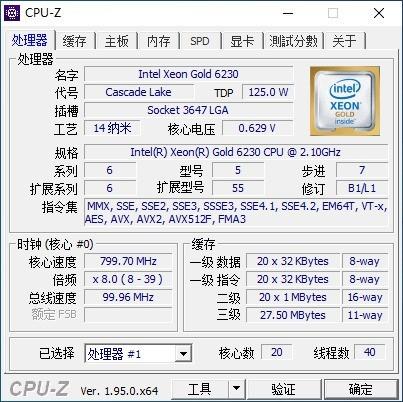Click the 名字 field showing Intel Xeon Gold 6230
The width and height of the screenshot is (403, 402).
pos(189,74)
